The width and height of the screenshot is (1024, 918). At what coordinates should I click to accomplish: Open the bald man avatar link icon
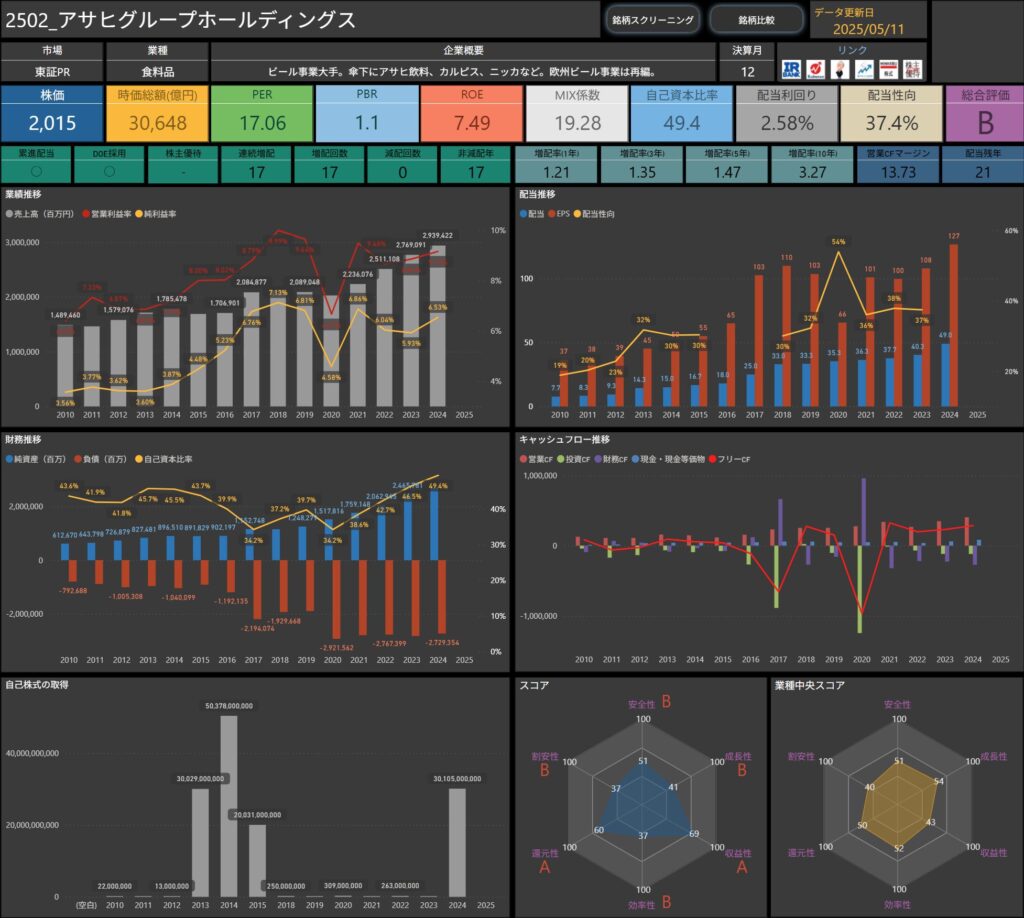click(840, 69)
